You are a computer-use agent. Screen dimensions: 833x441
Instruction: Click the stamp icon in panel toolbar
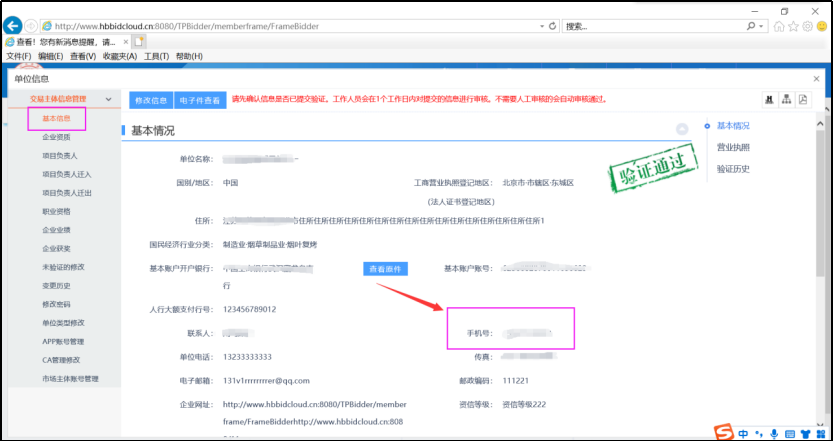tap(770, 99)
